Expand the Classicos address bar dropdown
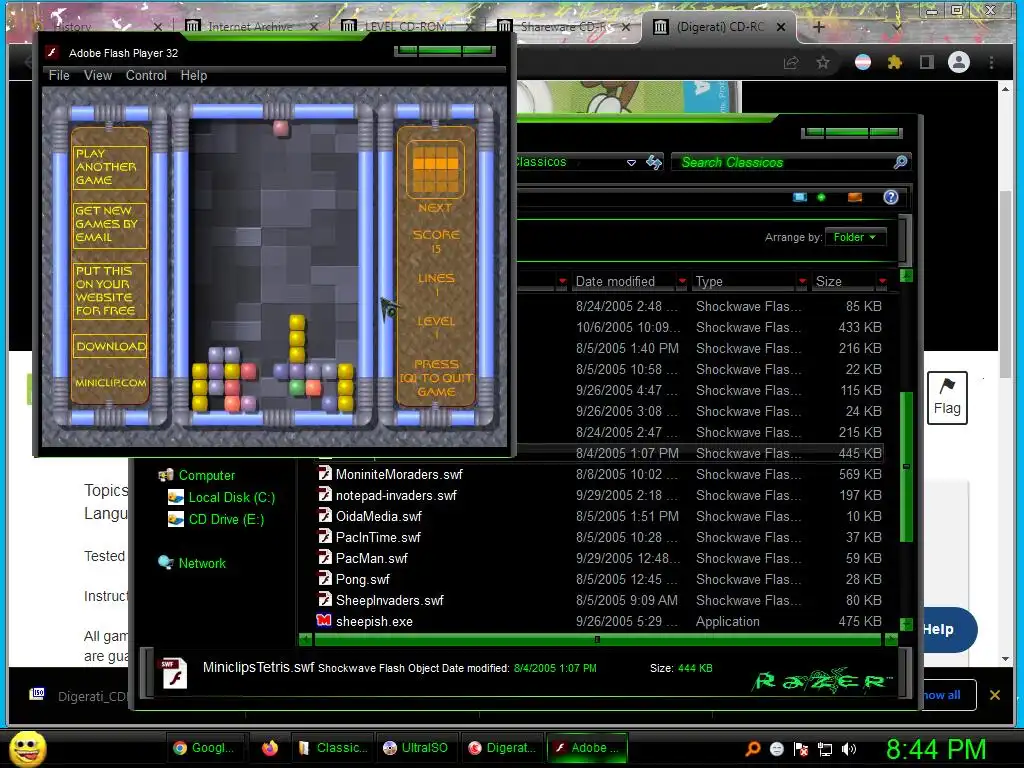Image resolution: width=1024 pixels, height=768 pixels. pos(631,163)
